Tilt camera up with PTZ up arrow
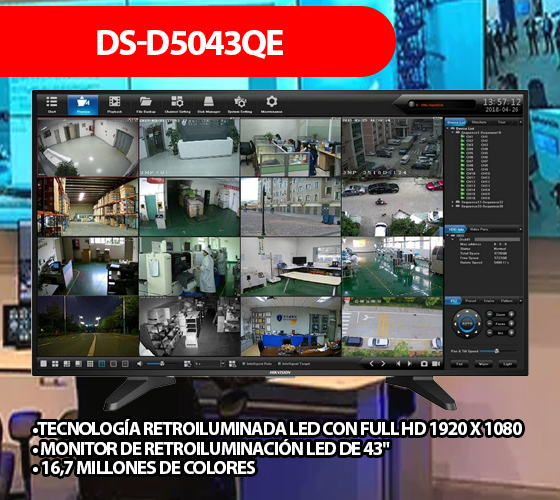The height and width of the screenshot is (500, 560). (x=467, y=311)
